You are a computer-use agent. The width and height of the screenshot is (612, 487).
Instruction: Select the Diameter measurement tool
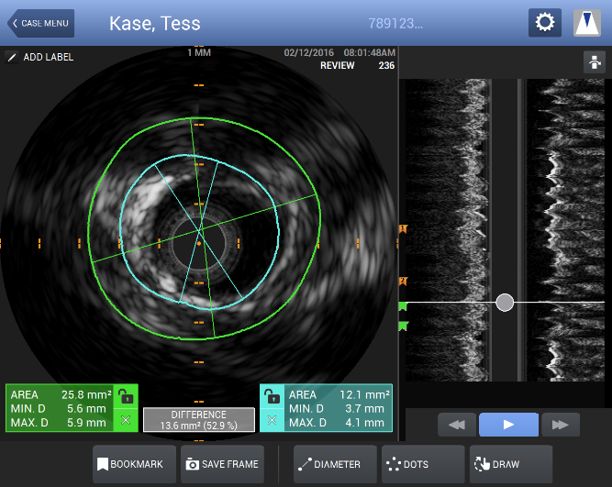coord(335,464)
